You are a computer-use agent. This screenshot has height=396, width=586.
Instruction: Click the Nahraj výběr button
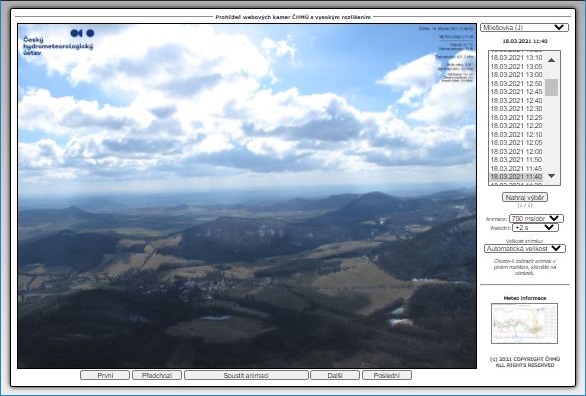(525, 197)
